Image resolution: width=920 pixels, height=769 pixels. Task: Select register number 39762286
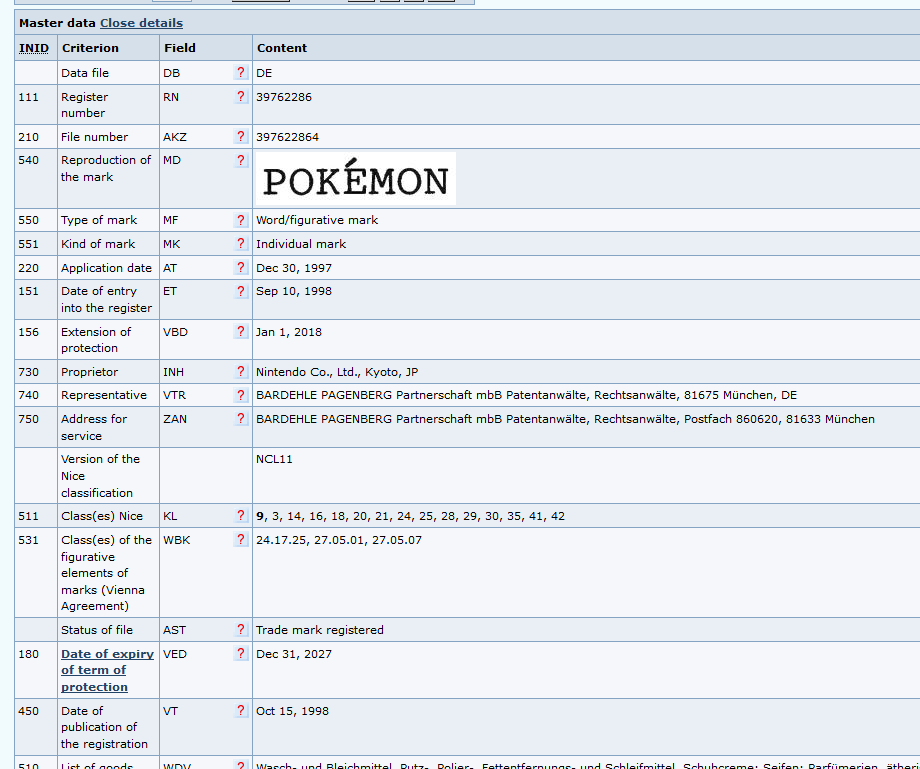pyautogui.click(x=284, y=97)
